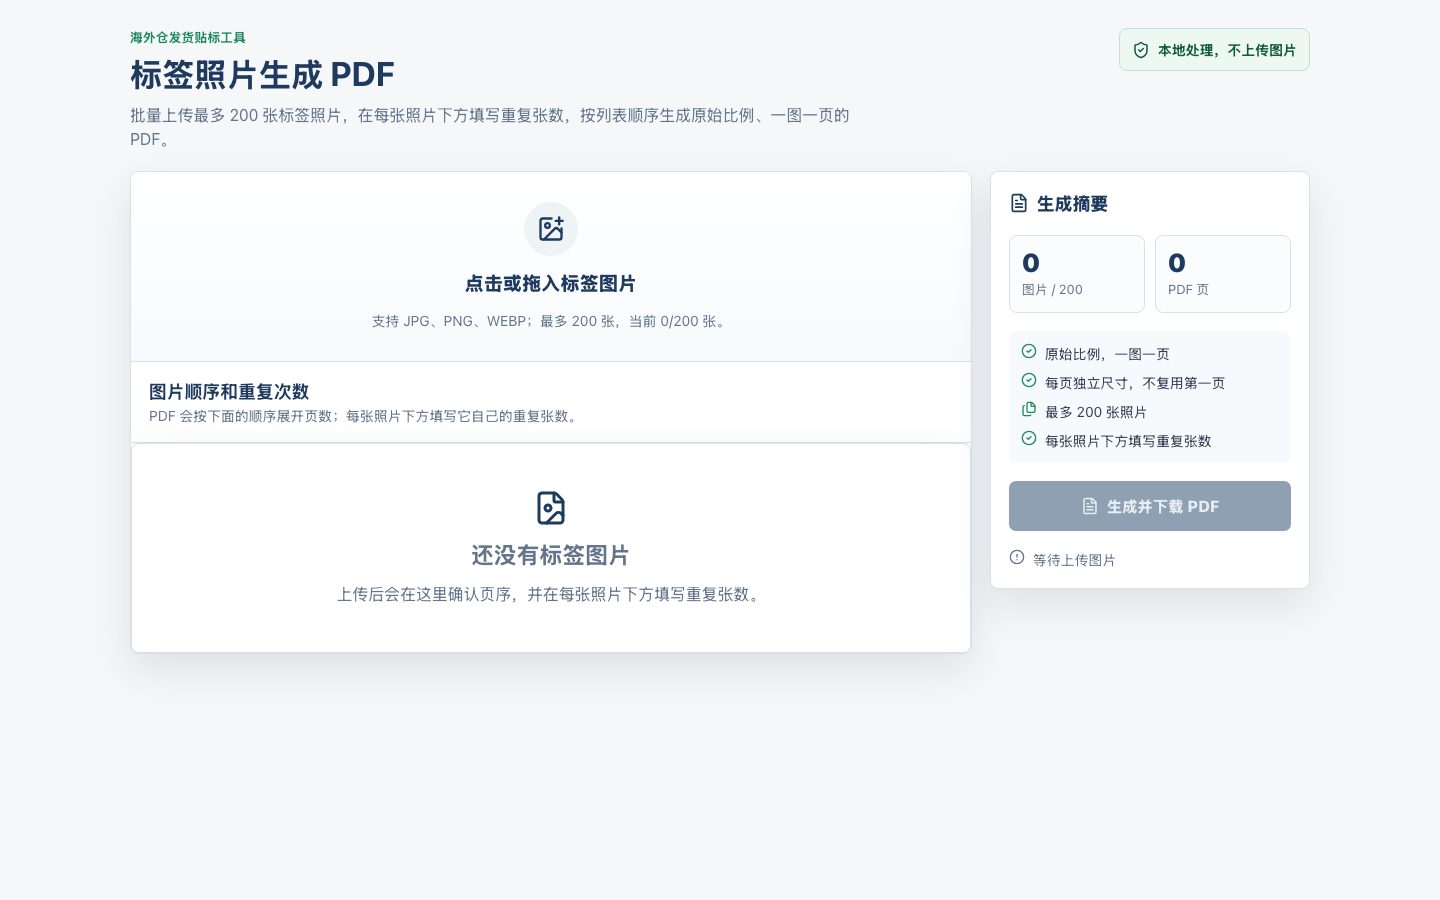This screenshot has height=900, width=1440.
Task: Click text 原始比例，一图一页
Action: click(x=1107, y=354)
